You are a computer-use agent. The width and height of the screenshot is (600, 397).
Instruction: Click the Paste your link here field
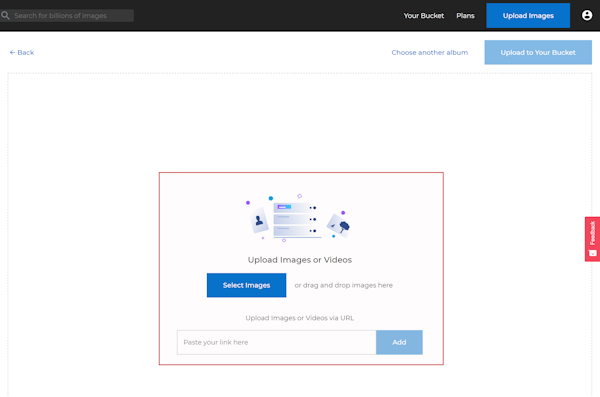pos(277,342)
